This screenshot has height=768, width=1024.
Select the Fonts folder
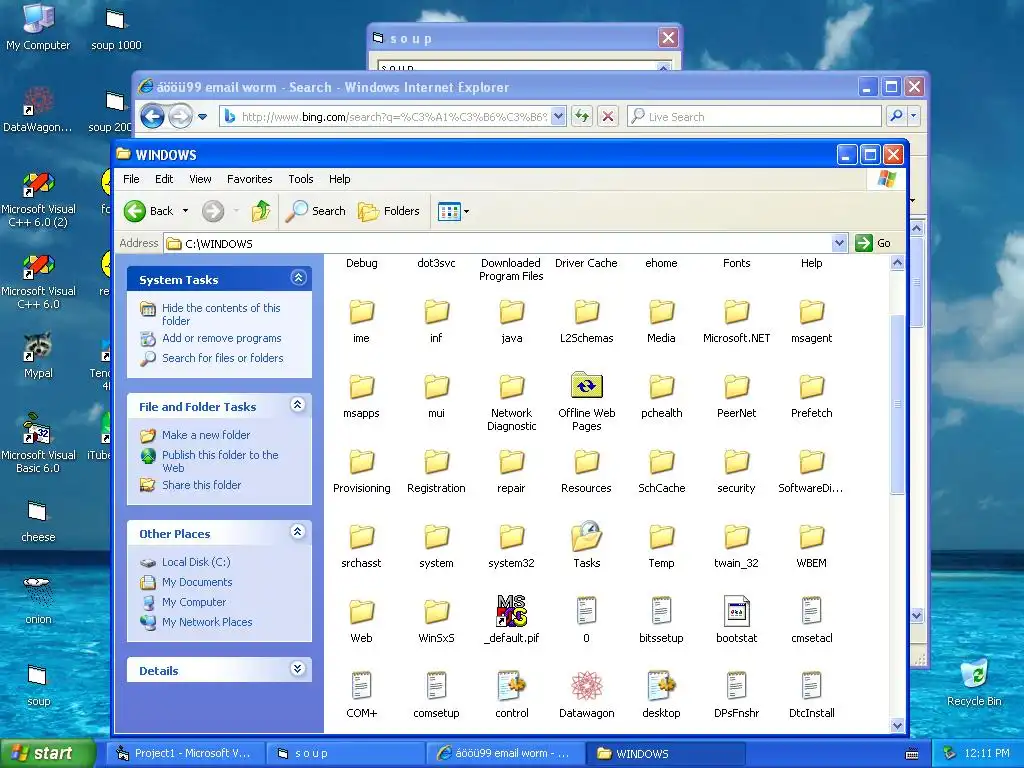click(736, 263)
